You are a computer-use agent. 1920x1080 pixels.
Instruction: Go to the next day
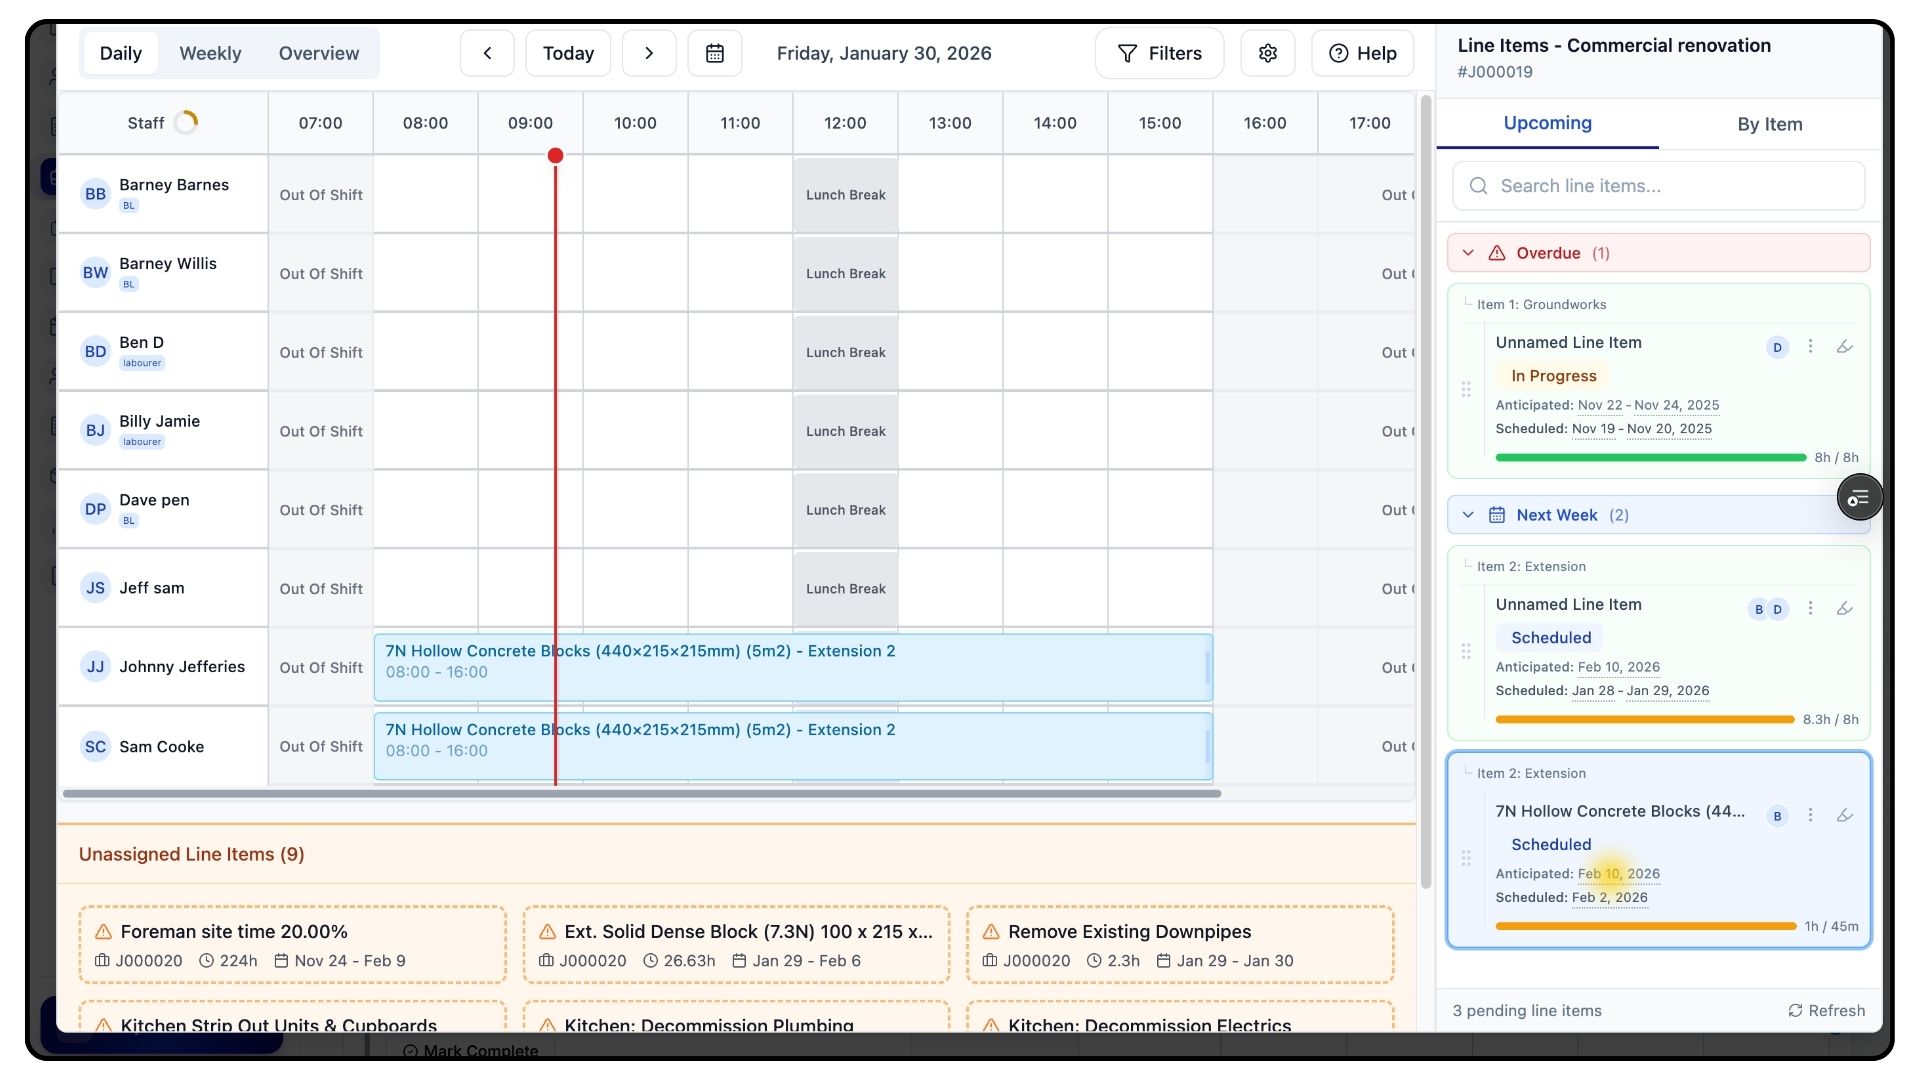tap(649, 53)
